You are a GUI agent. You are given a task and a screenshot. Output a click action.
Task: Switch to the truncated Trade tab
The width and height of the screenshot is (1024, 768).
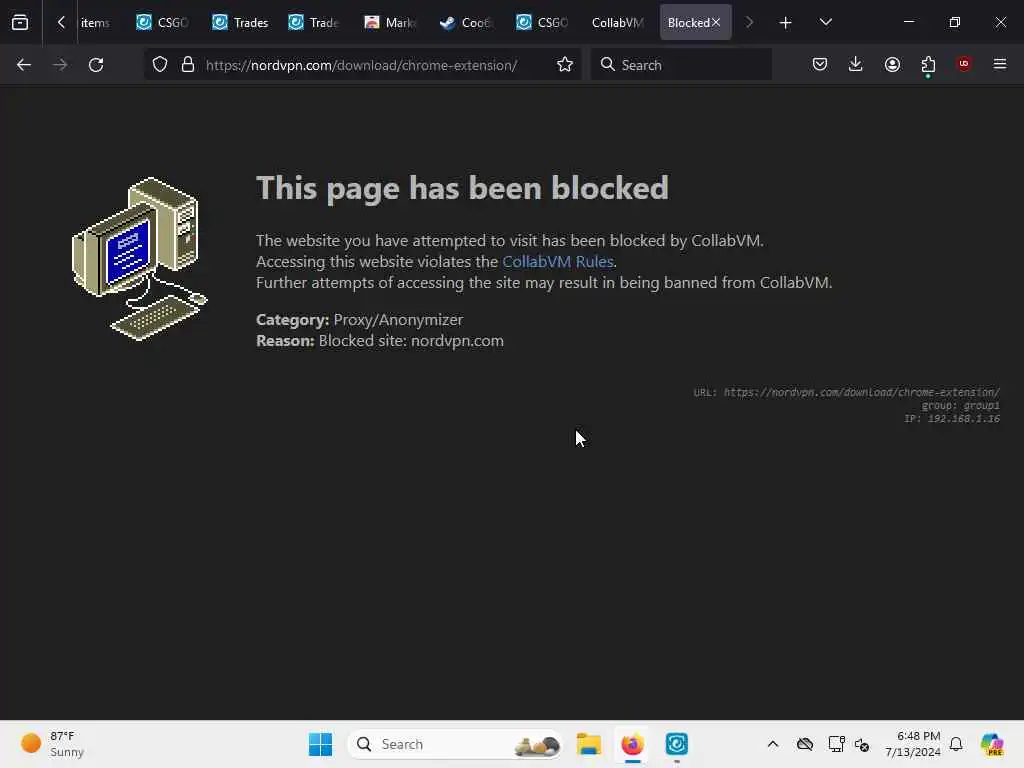(315, 23)
